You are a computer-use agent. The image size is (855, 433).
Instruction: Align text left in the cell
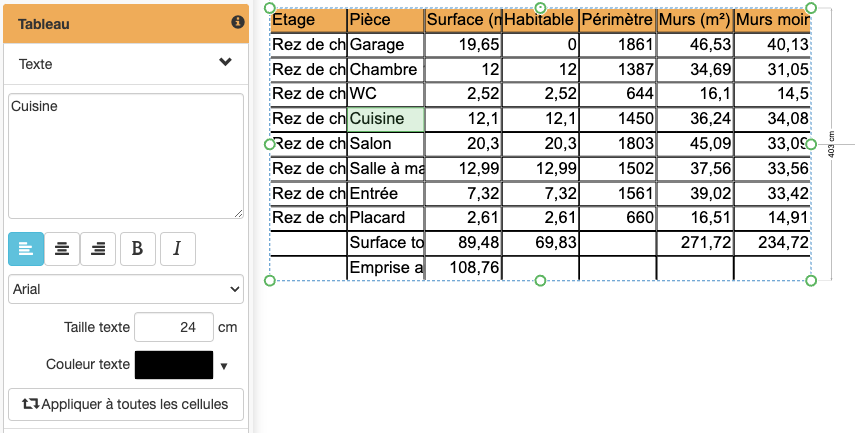pyautogui.click(x=26, y=249)
